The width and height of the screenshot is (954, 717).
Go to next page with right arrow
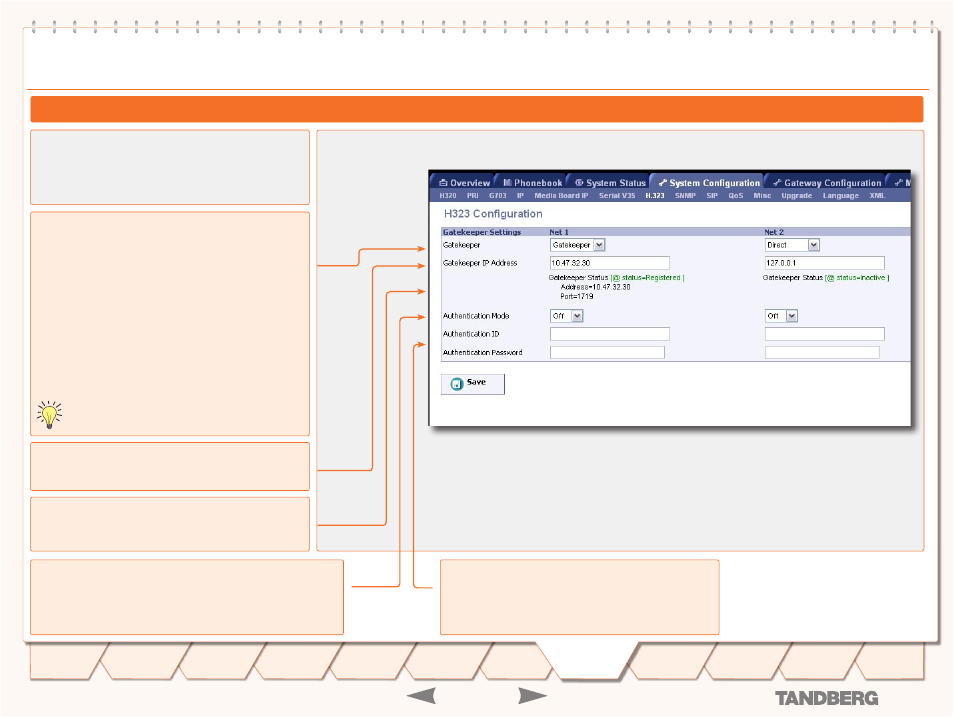pos(532,696)
